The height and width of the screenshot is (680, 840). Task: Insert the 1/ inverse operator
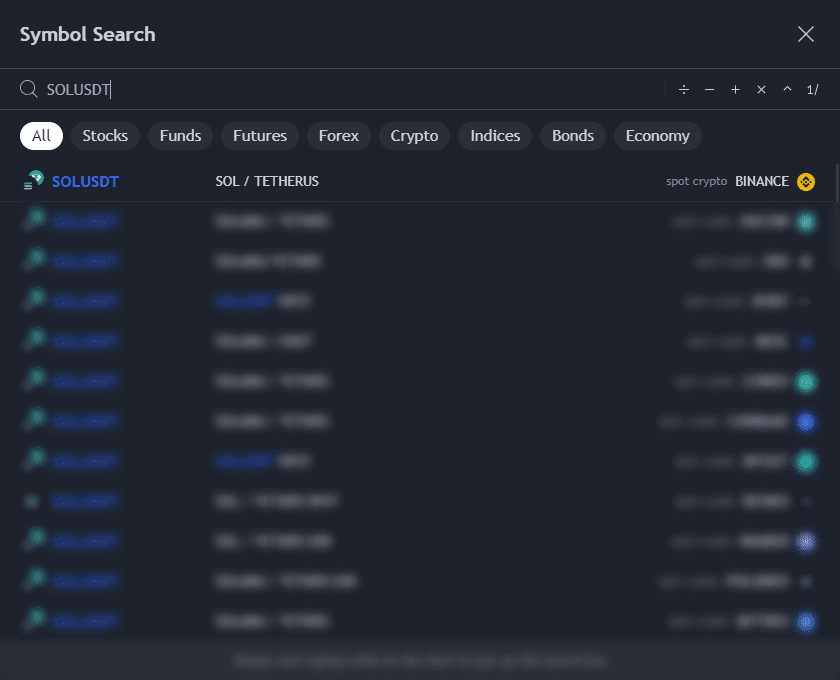point(812,90)
